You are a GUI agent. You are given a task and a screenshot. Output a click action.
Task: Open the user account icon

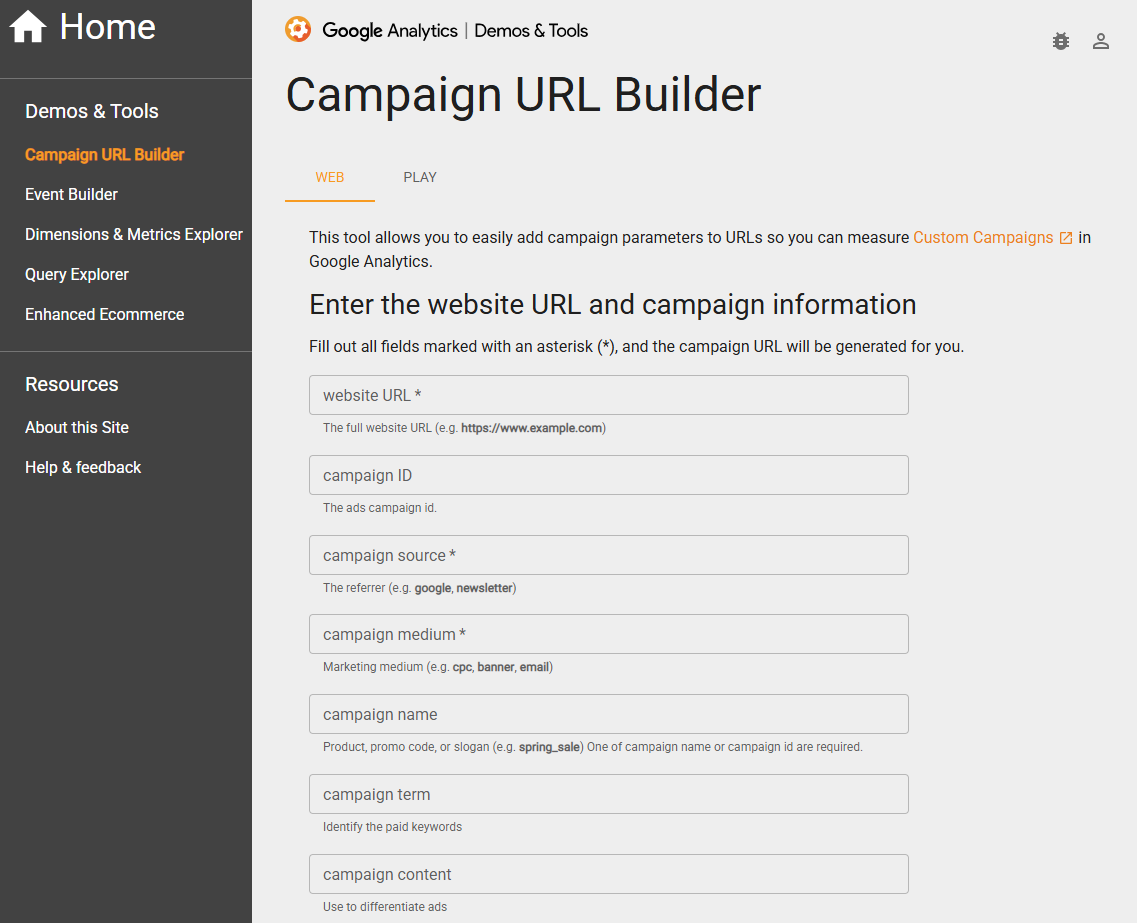tap(1101, 41)
